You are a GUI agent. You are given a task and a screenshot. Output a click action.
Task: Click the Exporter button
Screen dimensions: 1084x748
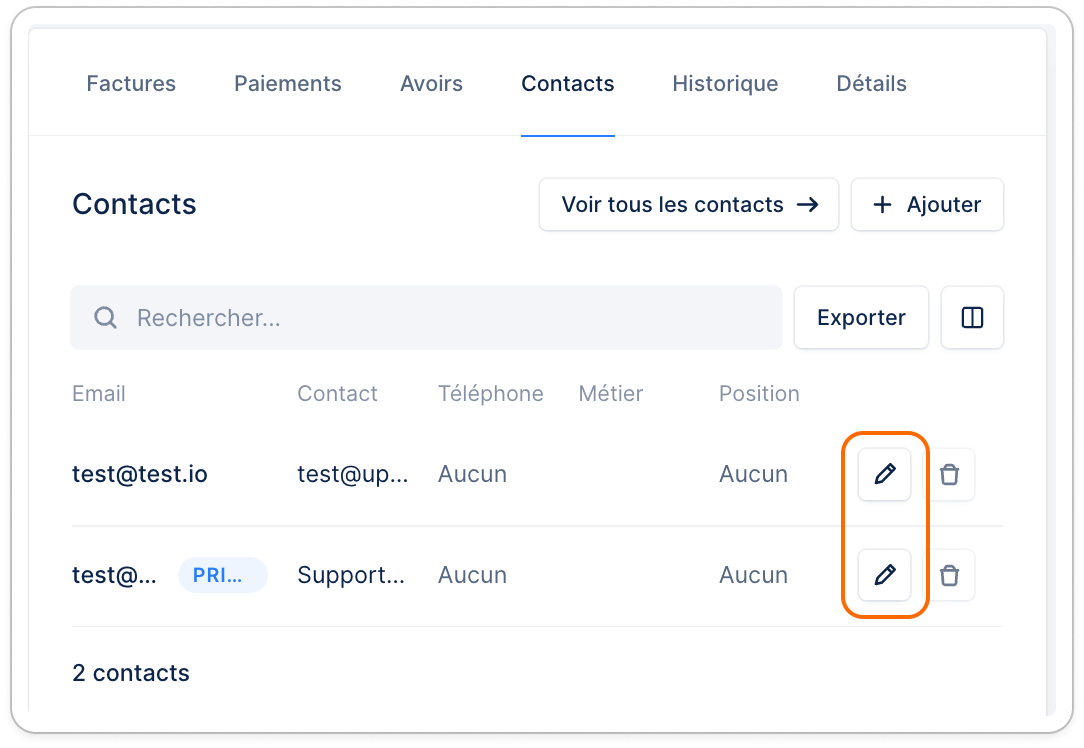(x=861, y=318)
